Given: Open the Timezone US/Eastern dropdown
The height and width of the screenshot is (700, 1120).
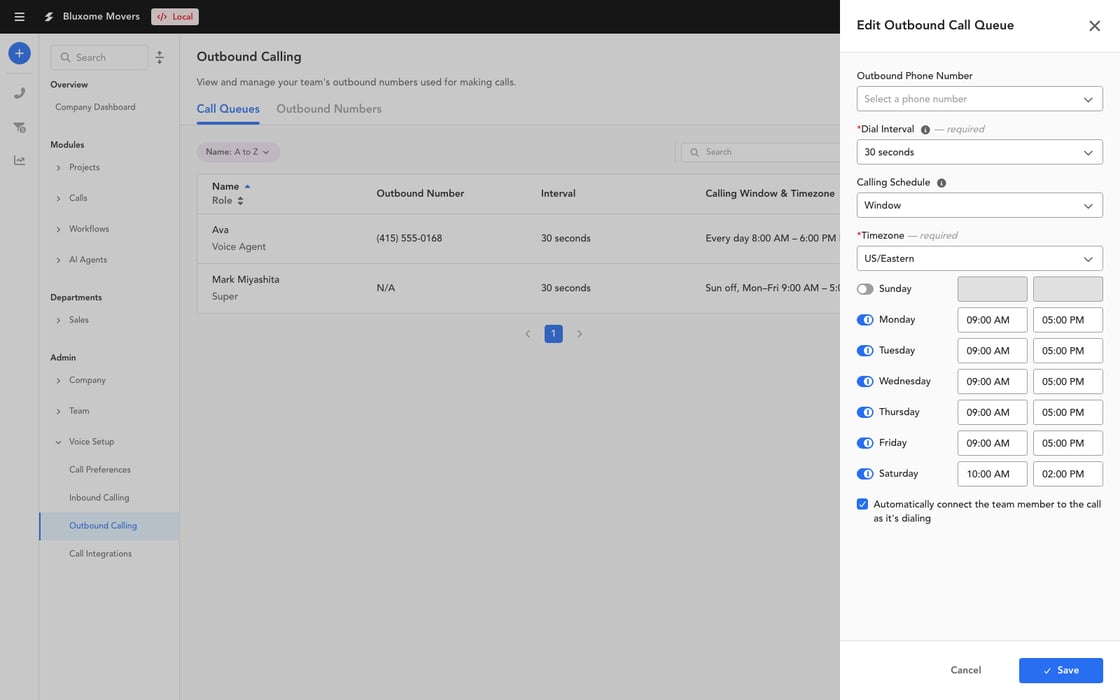Looking at the screenshot, I should click(x=979, y=259).
